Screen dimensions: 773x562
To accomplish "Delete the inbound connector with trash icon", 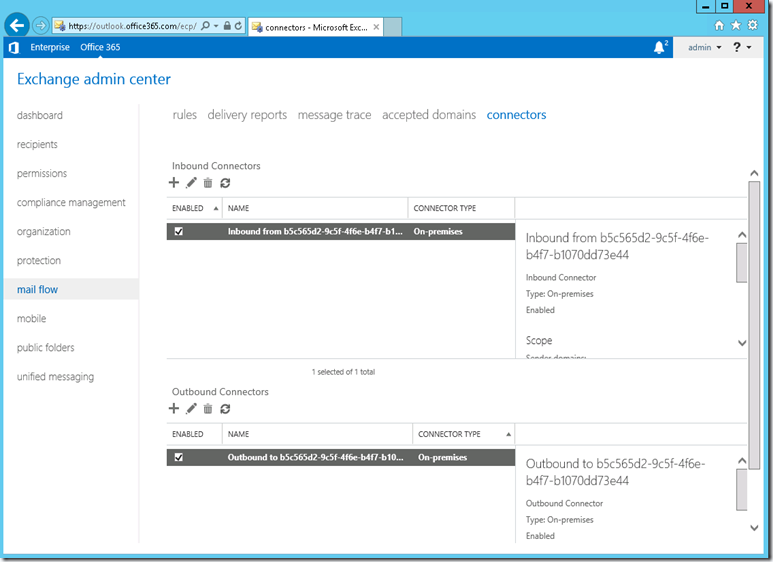I will [208, 183].
